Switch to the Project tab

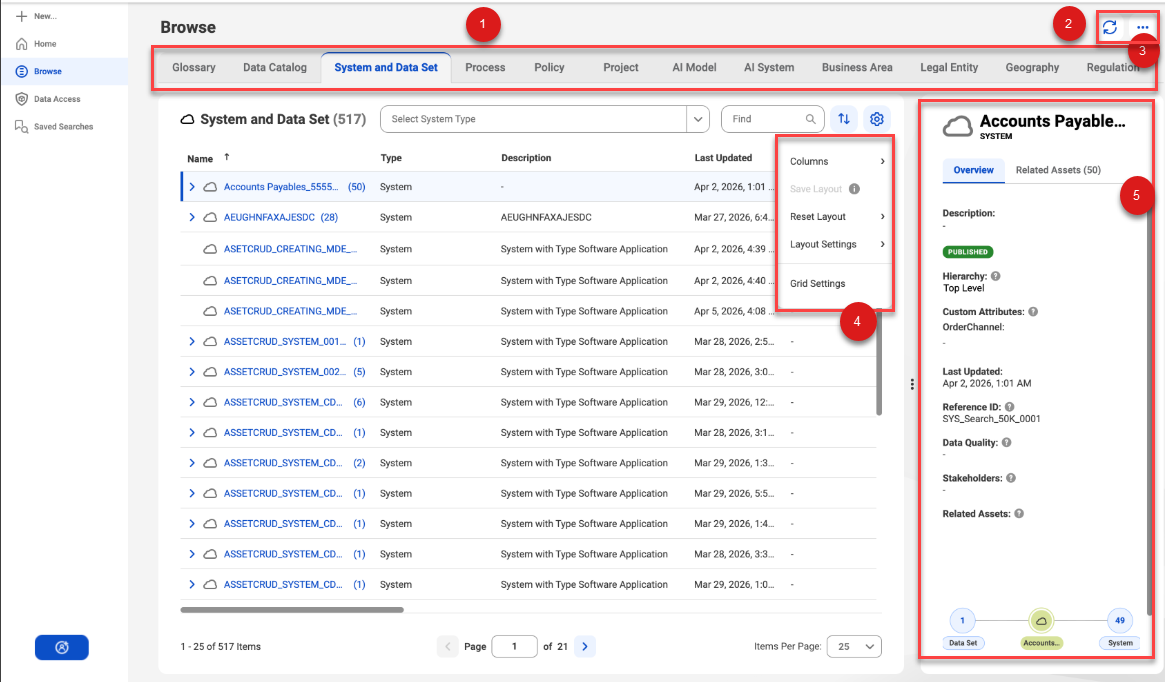point(620,68)
